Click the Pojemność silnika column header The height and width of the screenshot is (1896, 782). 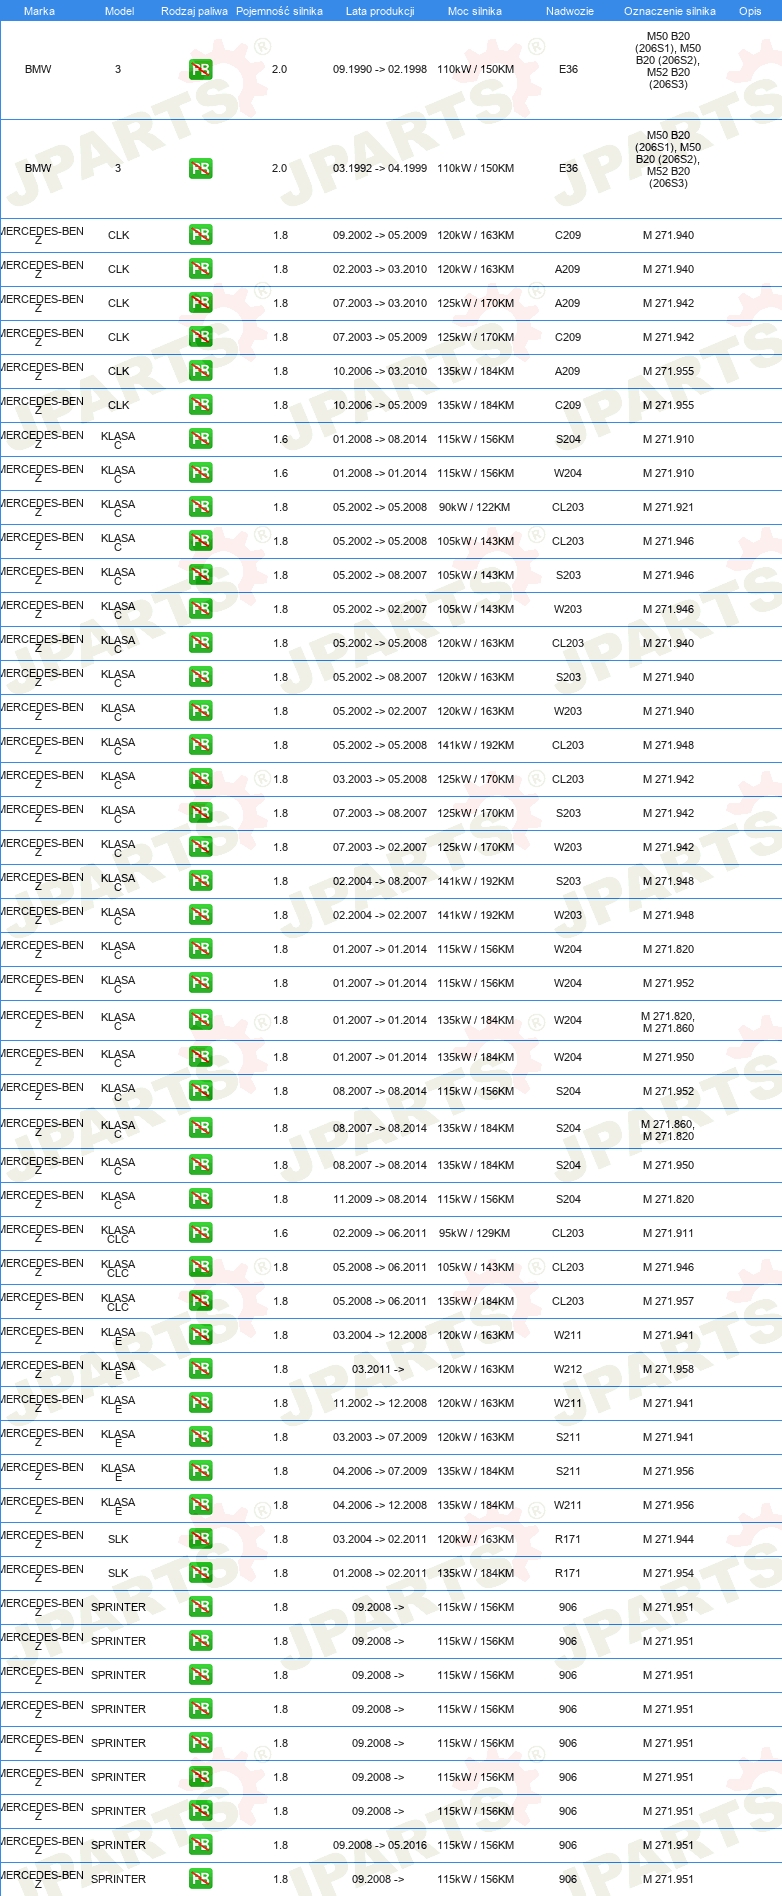pos(279,11)
